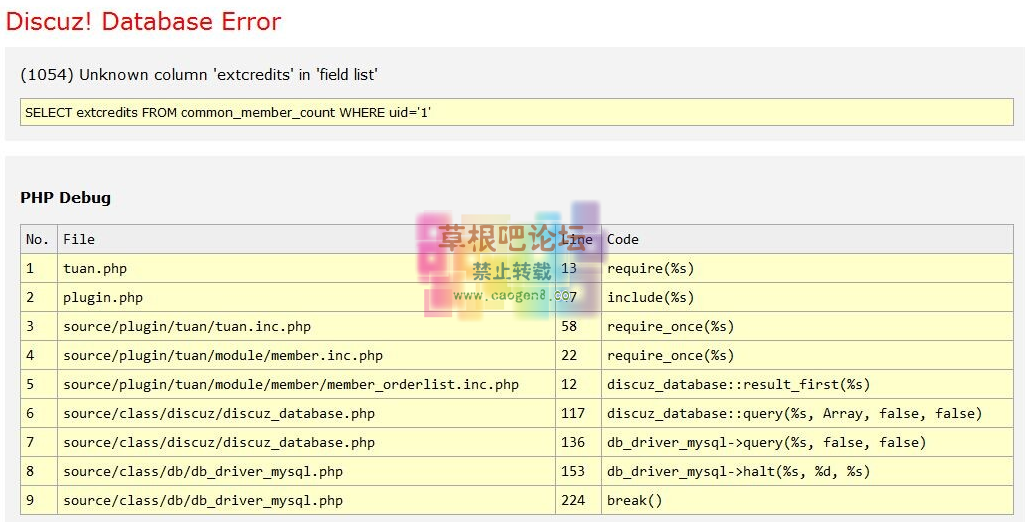Click the 'File' column header
This screenshot has height=522, width=1025.
(x=79, y=239)
